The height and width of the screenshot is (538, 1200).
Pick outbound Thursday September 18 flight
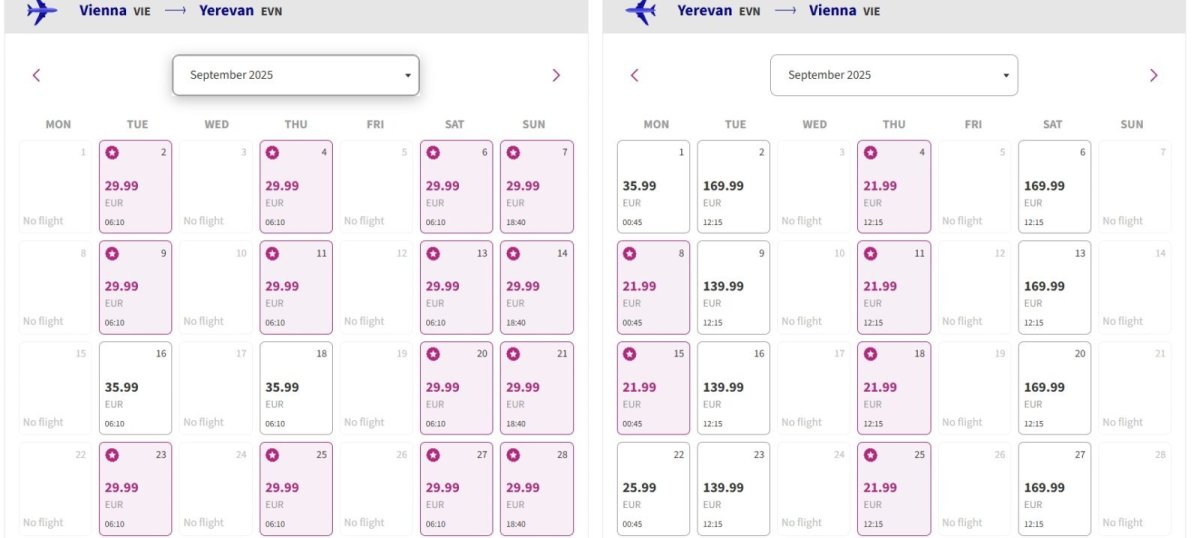[x=295, y=388]
